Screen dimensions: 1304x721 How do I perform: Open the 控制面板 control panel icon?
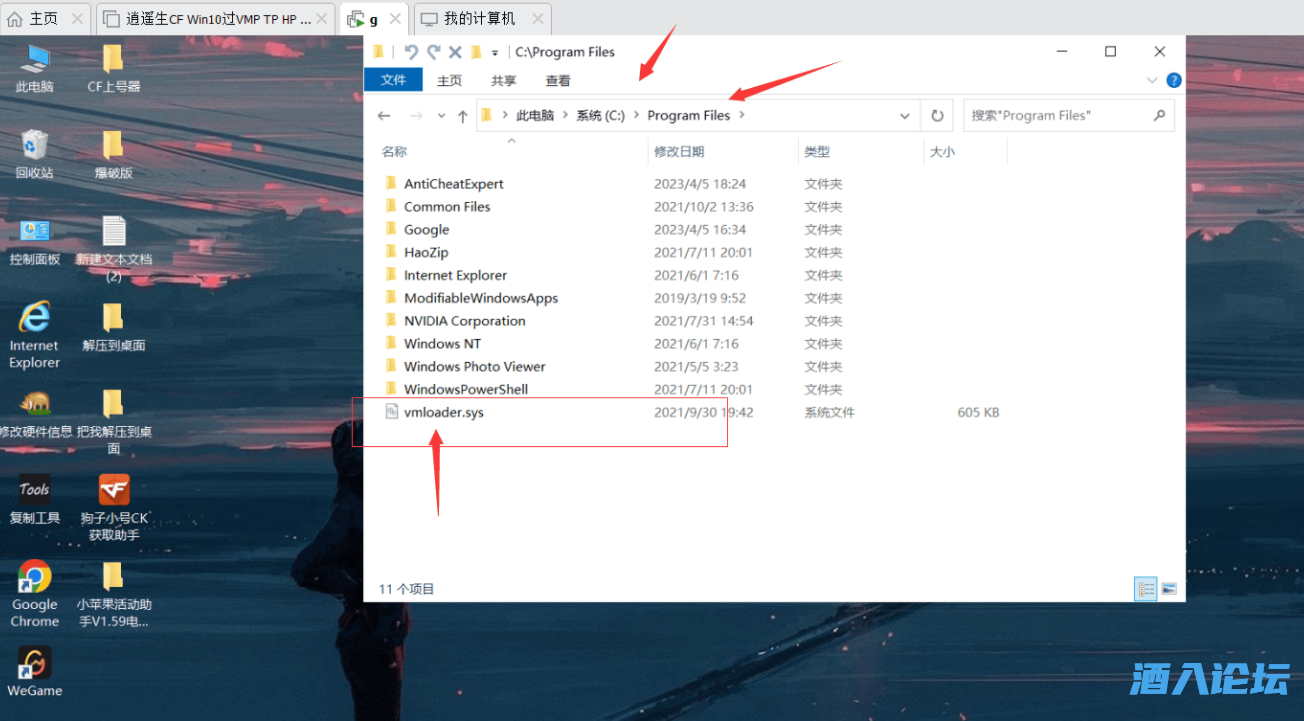pos(34,241)
